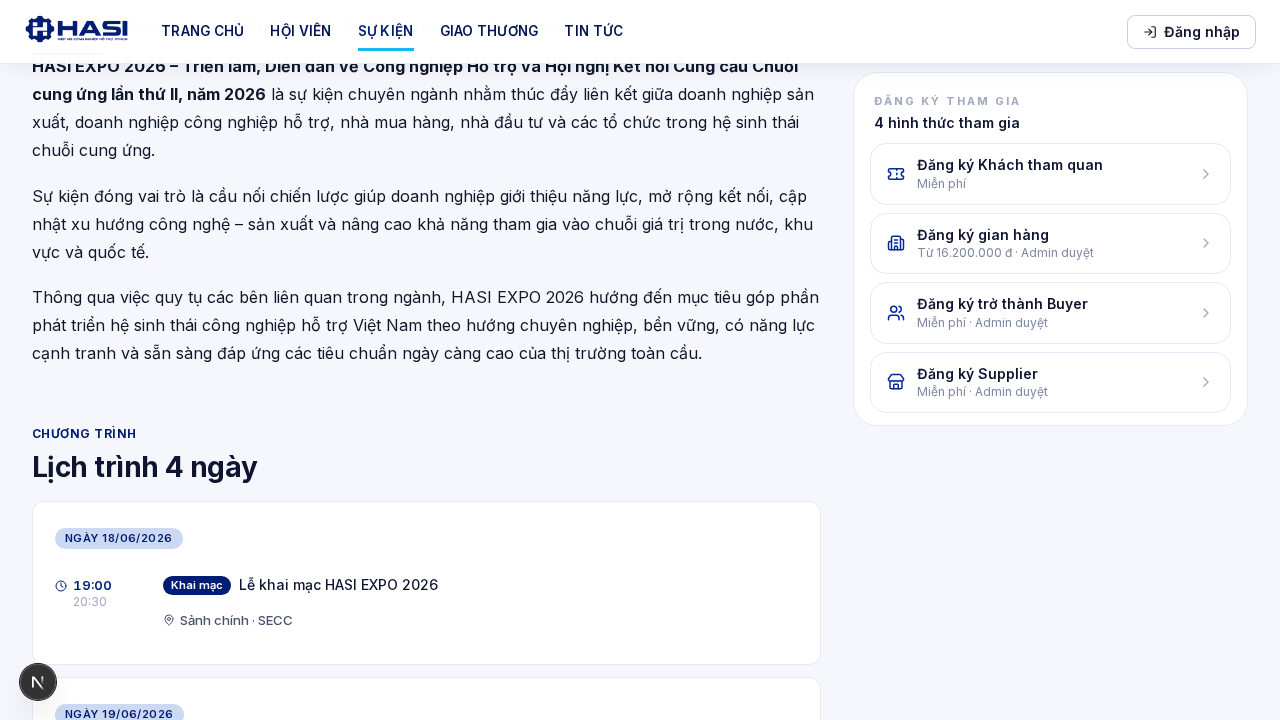Click the HASI logo
This screenshot has height=720, width=1280.
click(x=77, y=29)
